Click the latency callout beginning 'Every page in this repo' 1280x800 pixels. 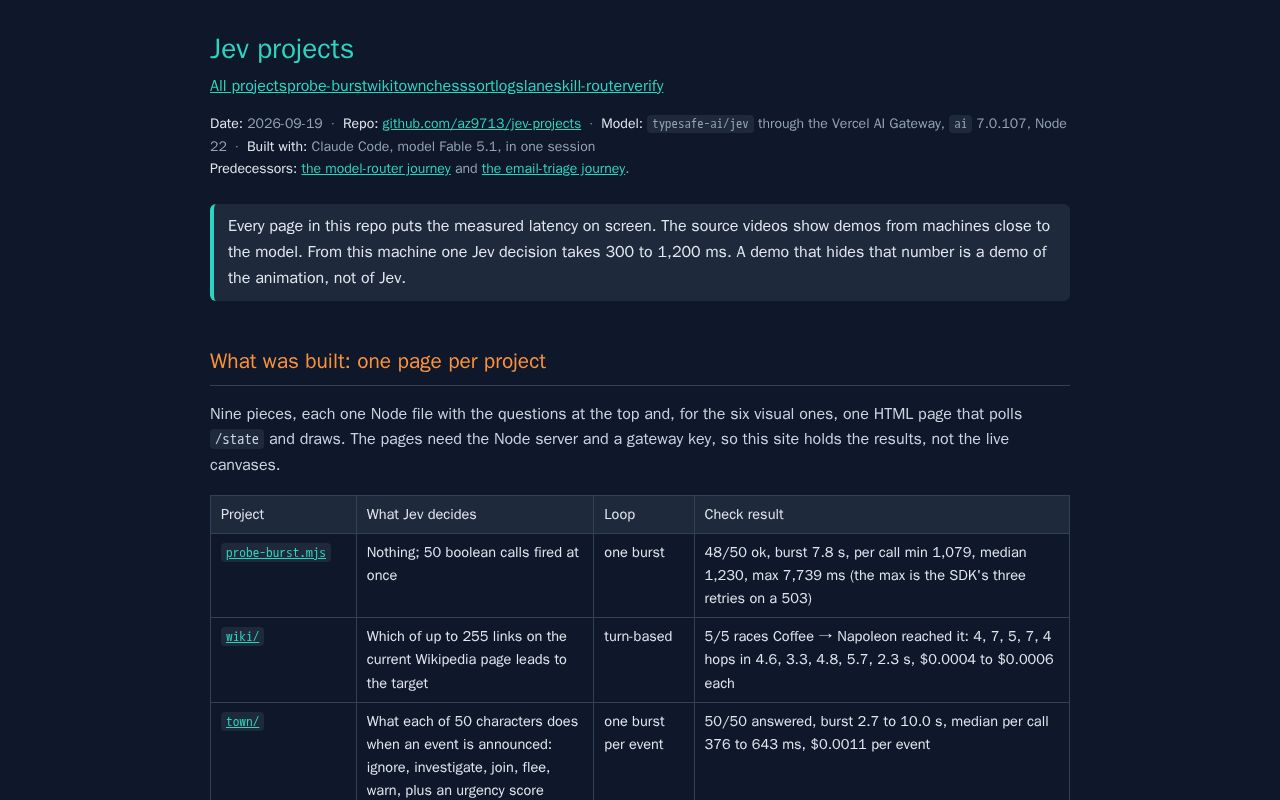coord(640,252)
